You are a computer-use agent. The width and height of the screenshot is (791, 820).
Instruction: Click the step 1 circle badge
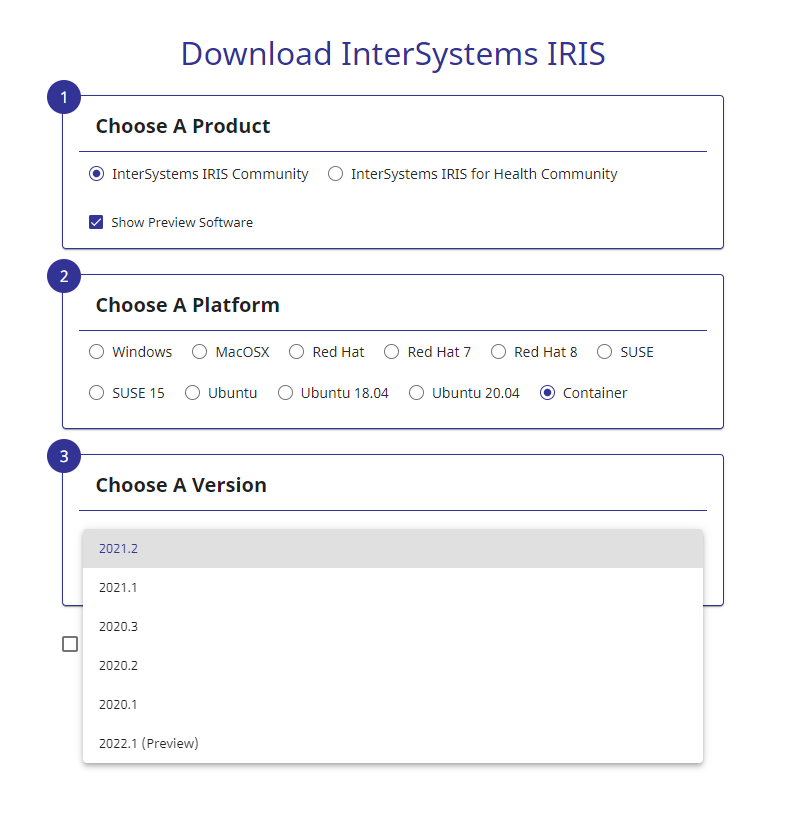click(x=64, y=98)
